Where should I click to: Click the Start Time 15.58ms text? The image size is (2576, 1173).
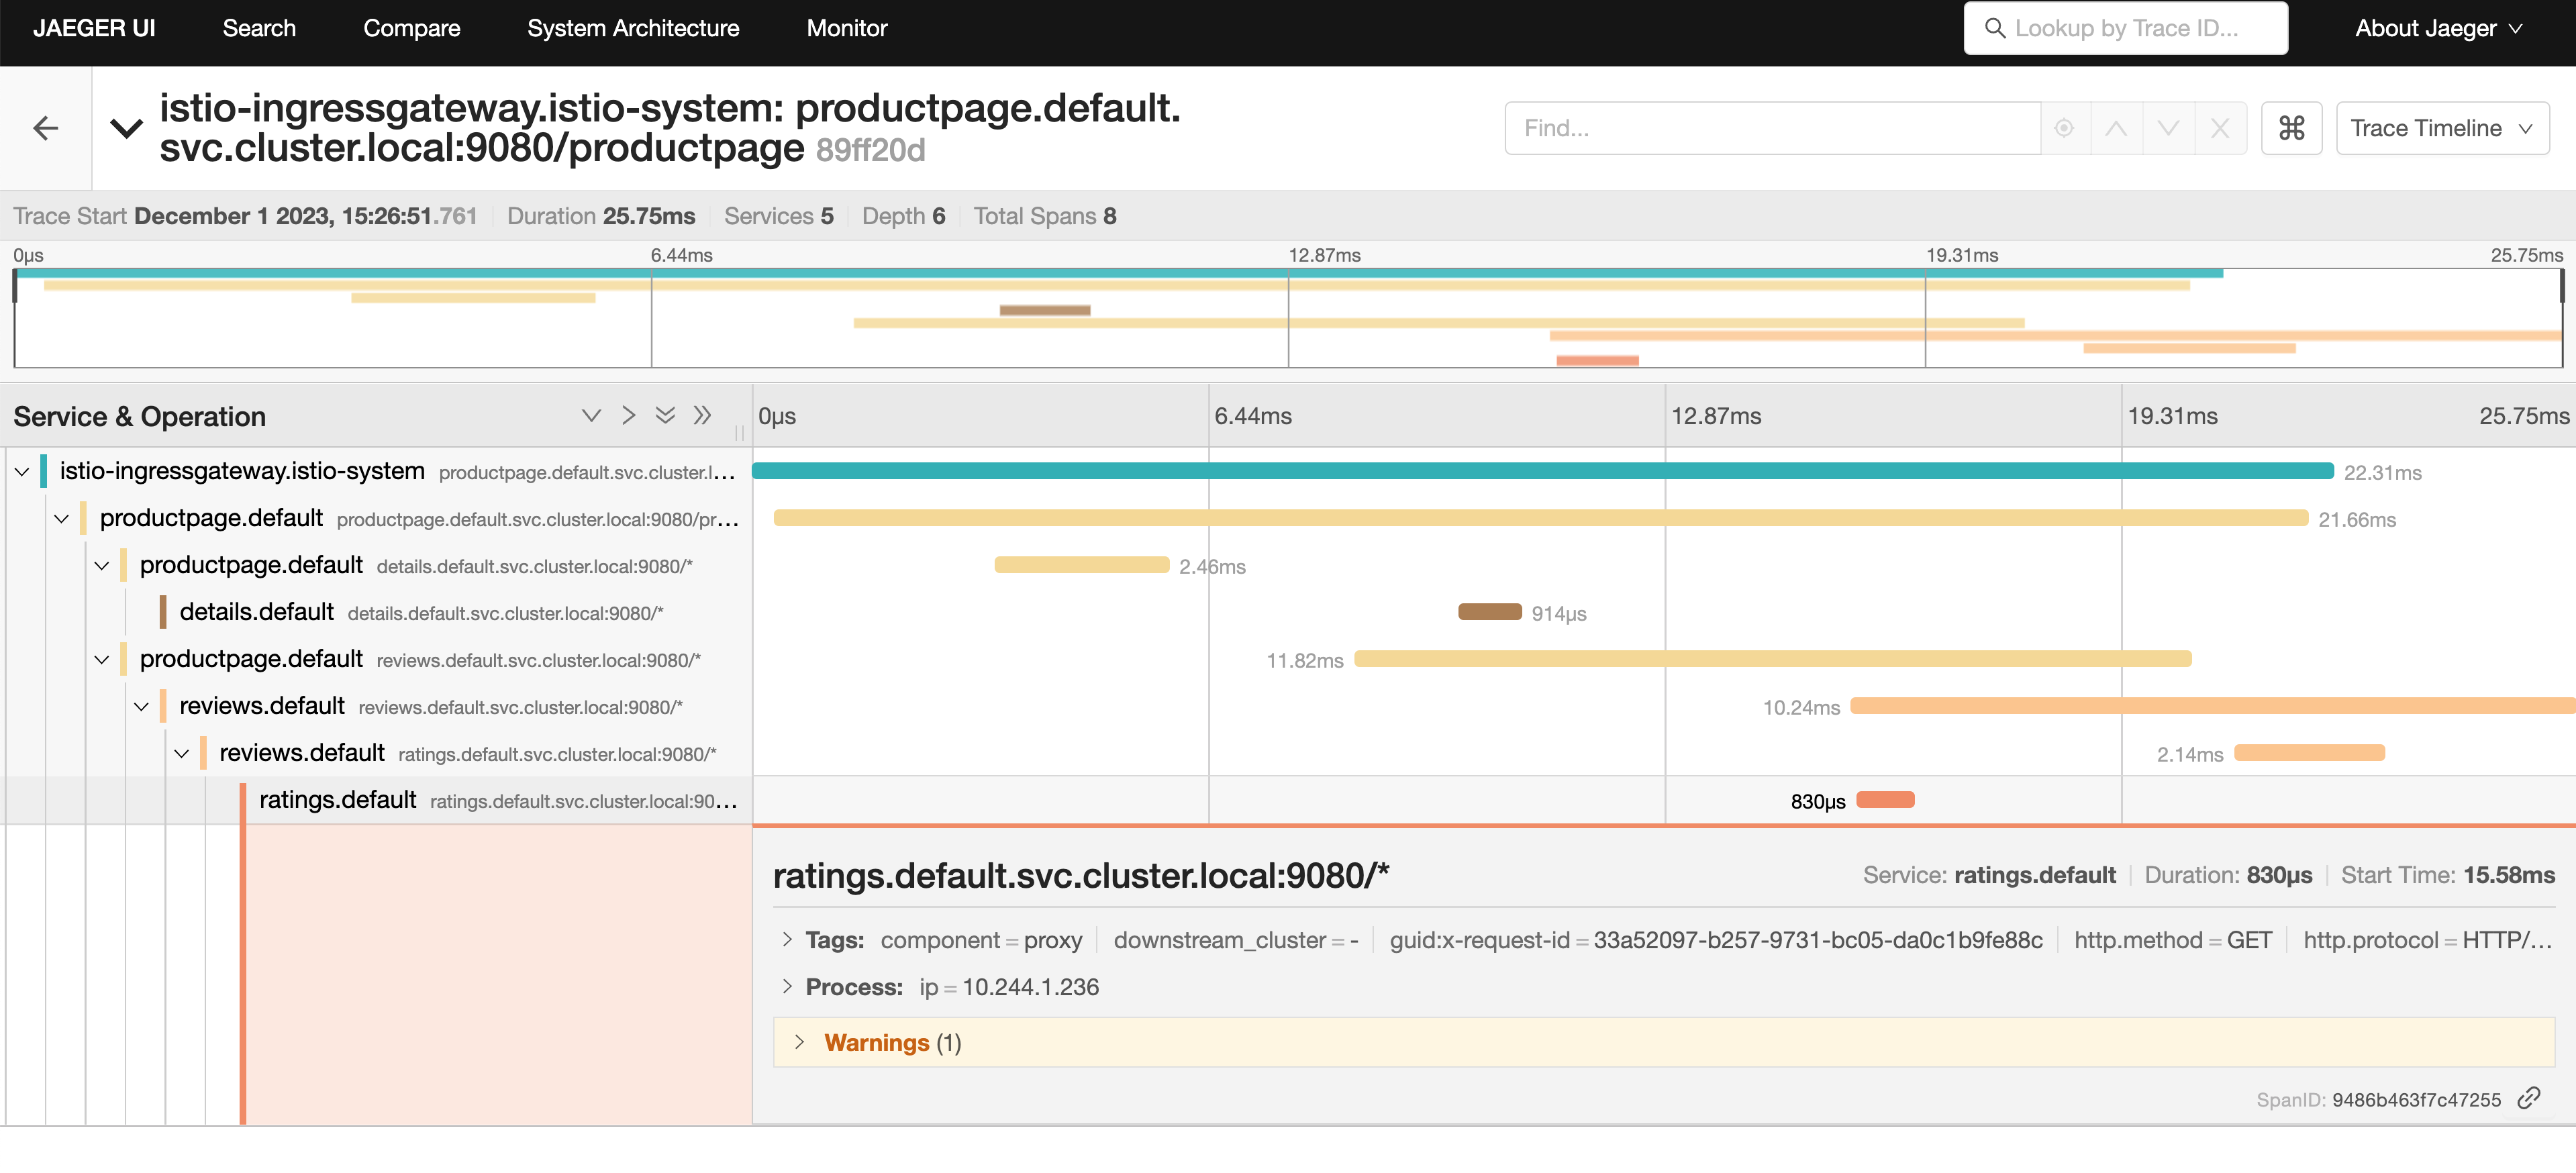[2447, 875]
